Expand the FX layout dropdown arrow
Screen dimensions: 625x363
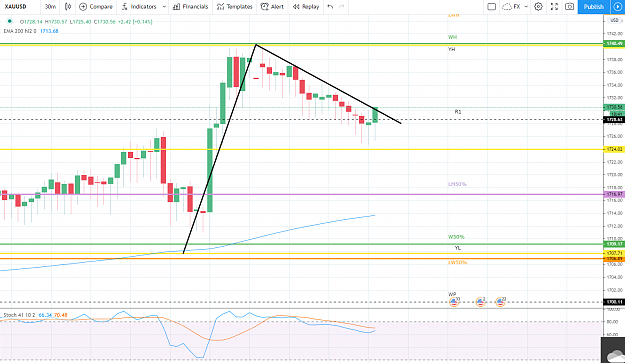point(526,7)
